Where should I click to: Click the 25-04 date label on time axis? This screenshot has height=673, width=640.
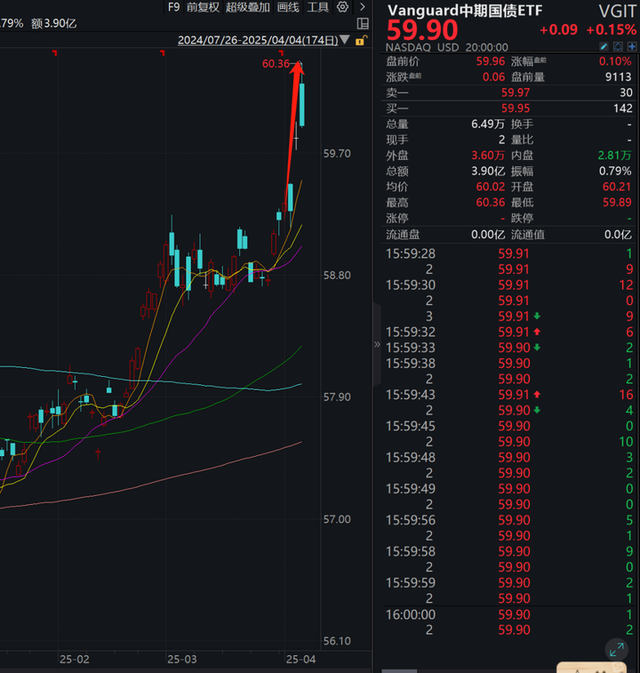pos(300,659)
